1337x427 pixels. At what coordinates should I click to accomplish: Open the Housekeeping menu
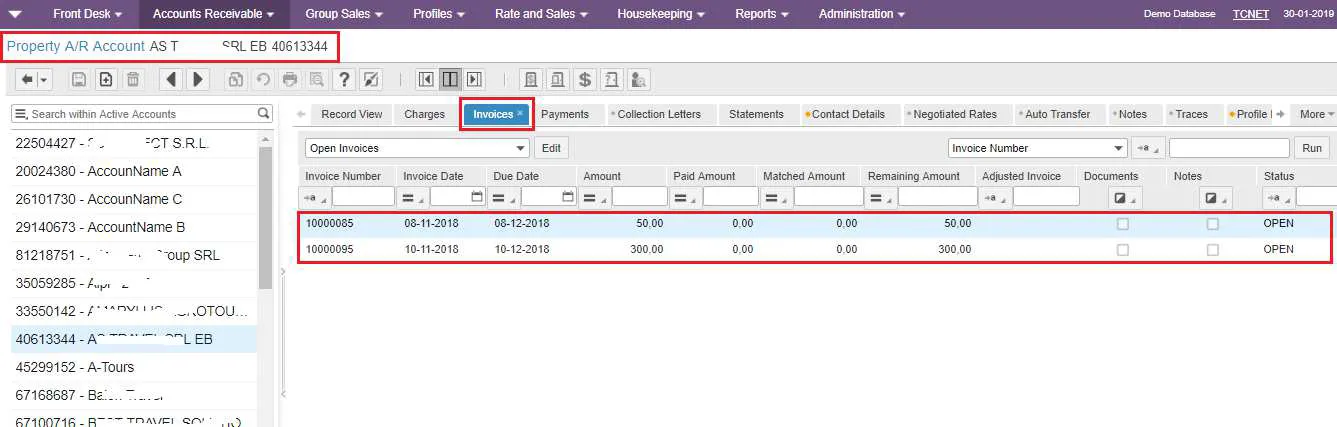point(661,14)
